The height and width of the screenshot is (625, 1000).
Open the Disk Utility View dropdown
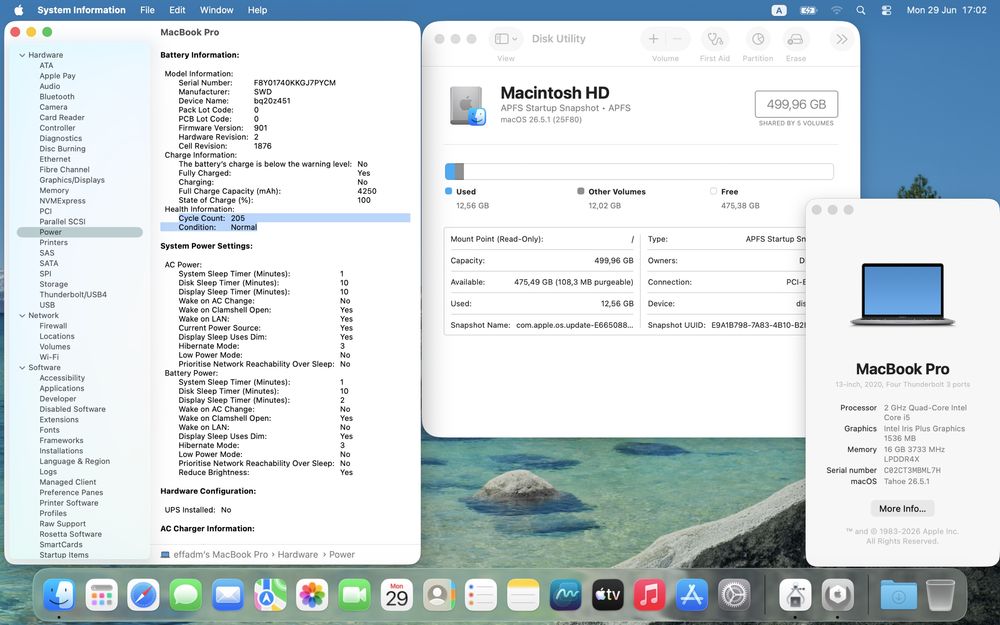pos(506,39)
